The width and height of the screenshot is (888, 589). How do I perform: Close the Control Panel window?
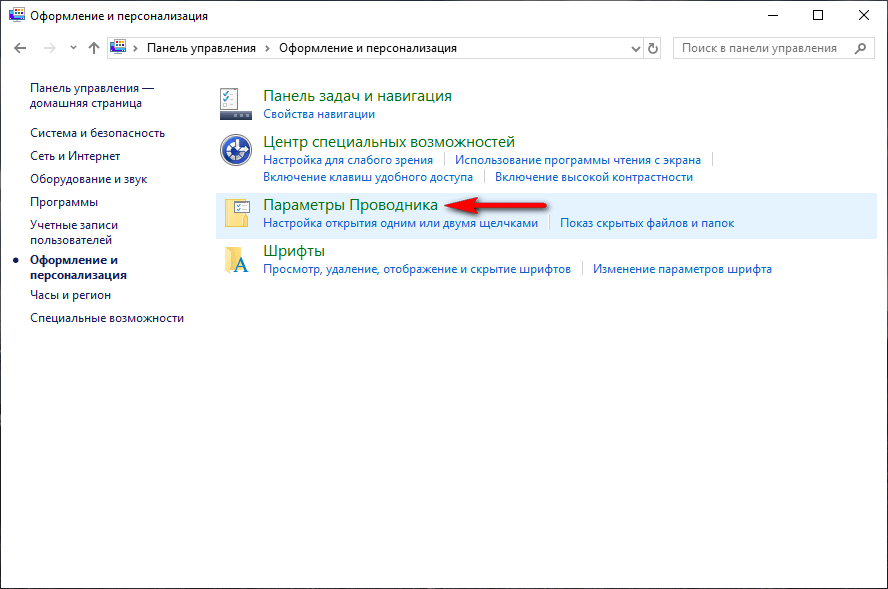tap(864, 15)
